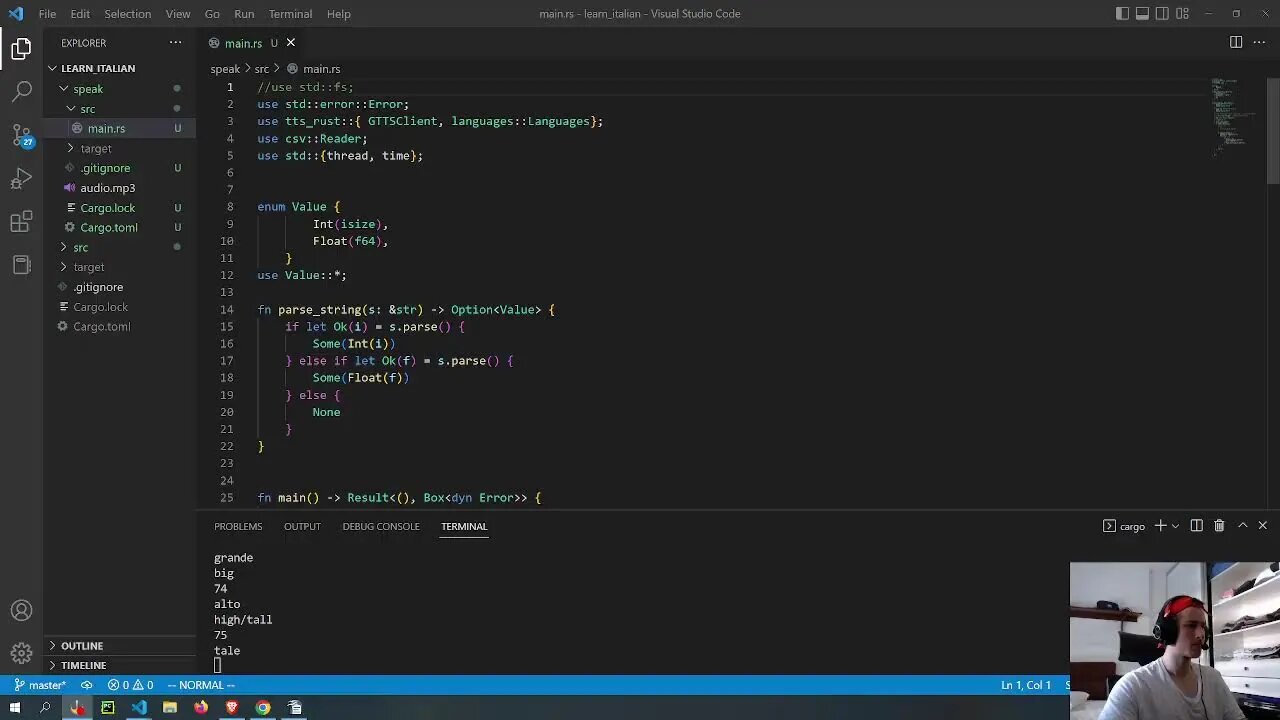This screenshot has width=1280, height=720.
Task: Open the Go menu
Action: click(x=212, y=14)
